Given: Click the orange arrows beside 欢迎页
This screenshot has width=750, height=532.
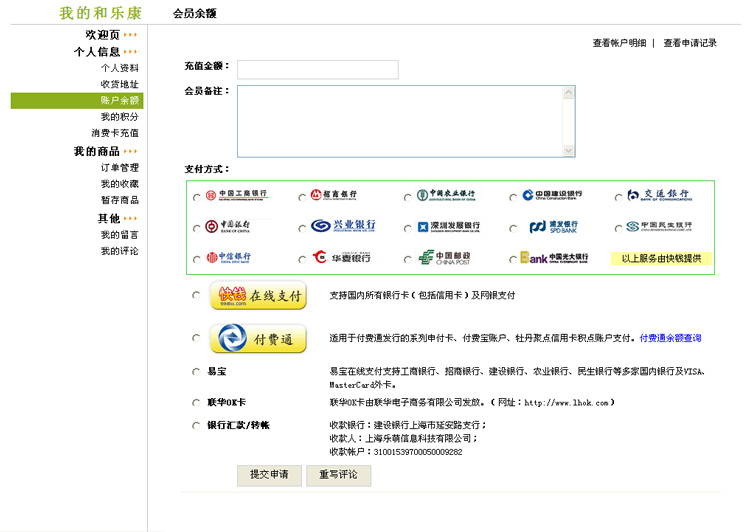Looking at the screenshot, I should coord(130,35).
